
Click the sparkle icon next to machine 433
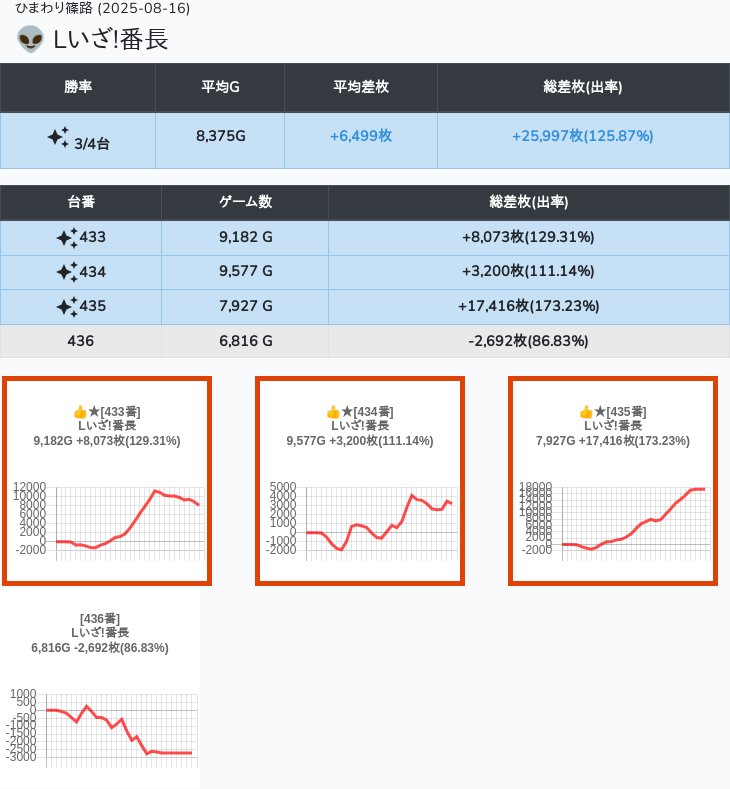[x=66, y=238]
